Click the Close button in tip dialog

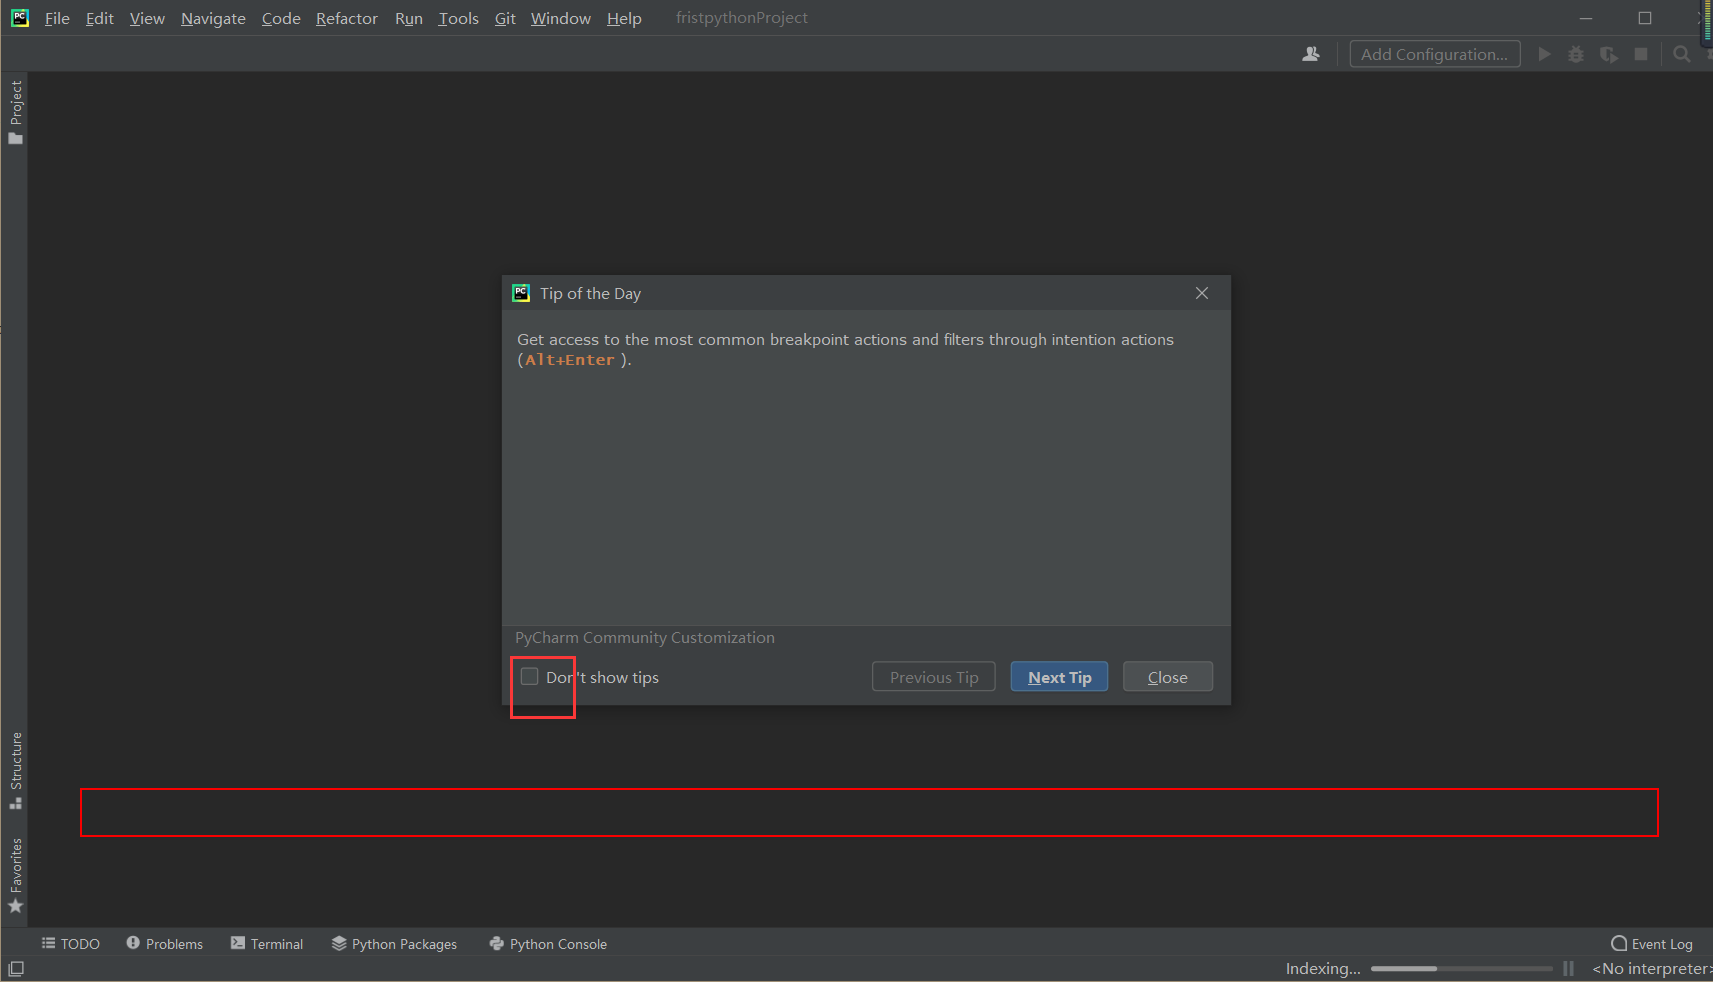1168,677
